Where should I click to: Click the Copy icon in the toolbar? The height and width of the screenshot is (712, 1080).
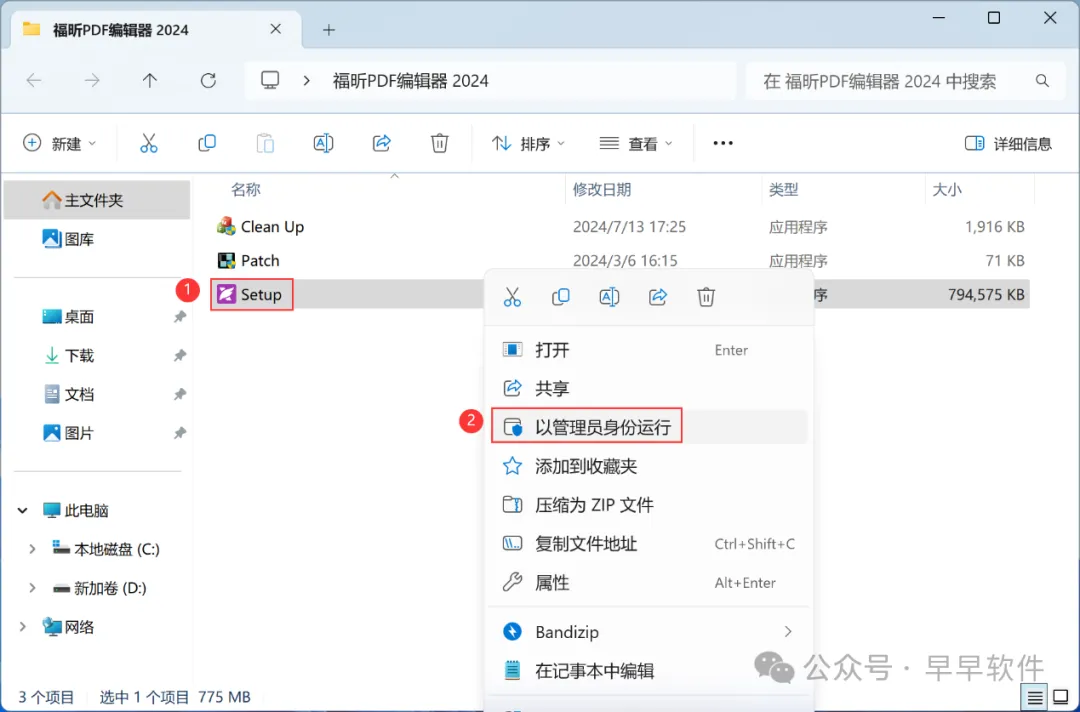(207, 143)
